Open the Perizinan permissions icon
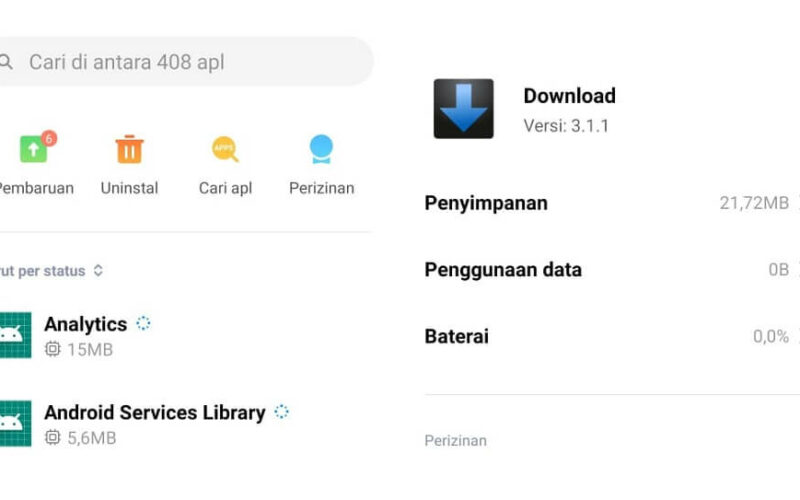800x500 pixels. [x=321, y=149]
